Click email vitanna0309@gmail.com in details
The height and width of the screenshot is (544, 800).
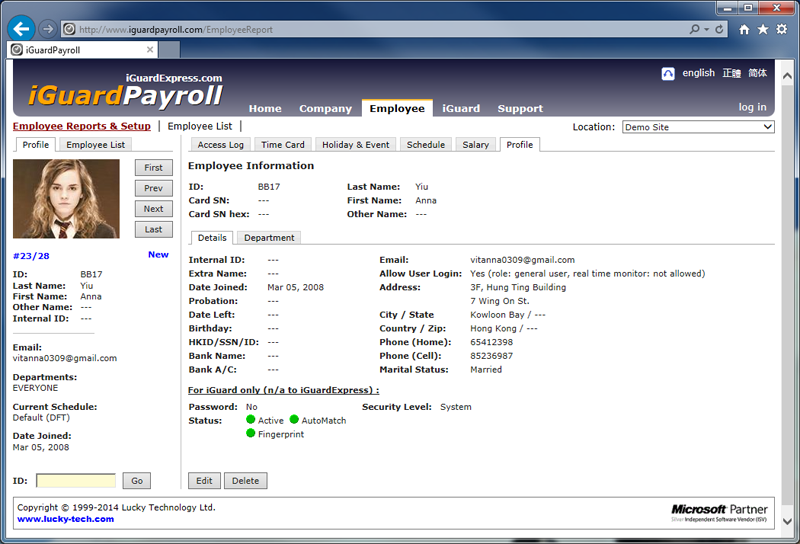click(x=522, y=260)
